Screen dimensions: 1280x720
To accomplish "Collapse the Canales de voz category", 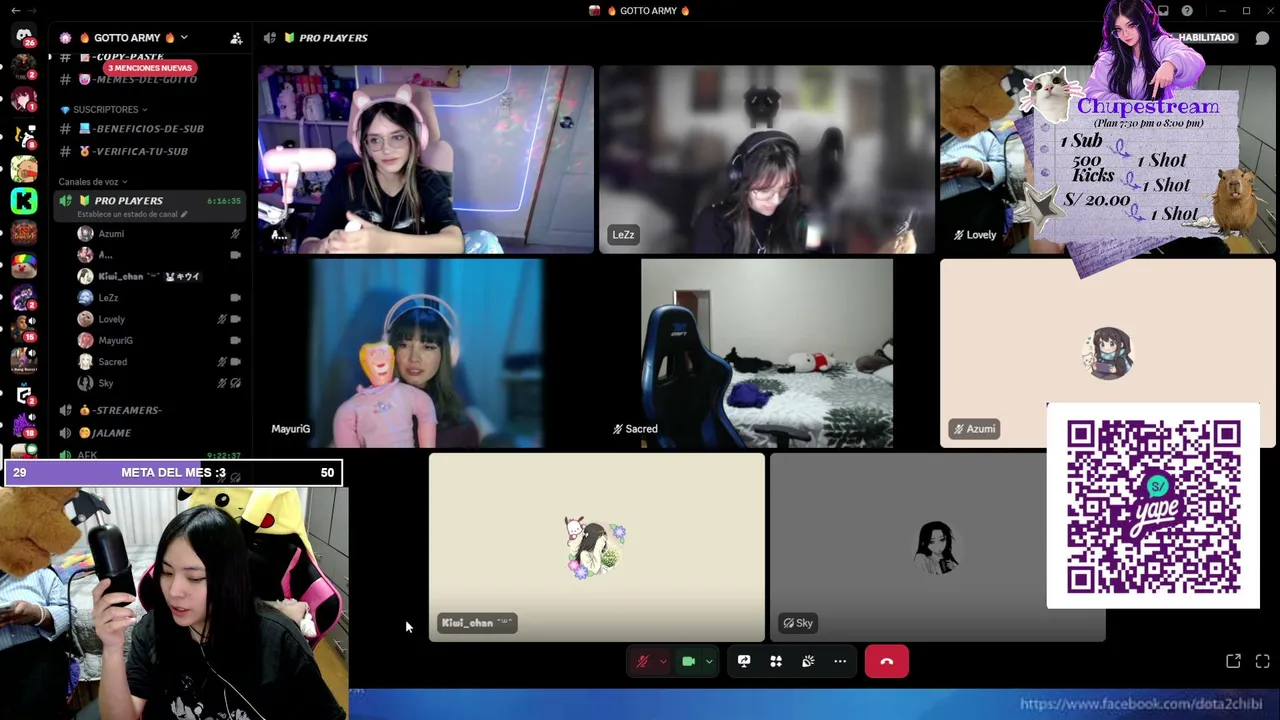I will point(93,182).
